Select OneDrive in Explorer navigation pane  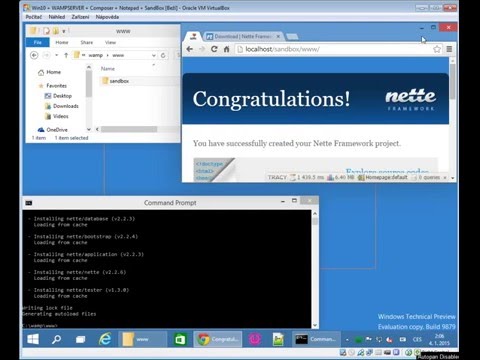(53, 130)
